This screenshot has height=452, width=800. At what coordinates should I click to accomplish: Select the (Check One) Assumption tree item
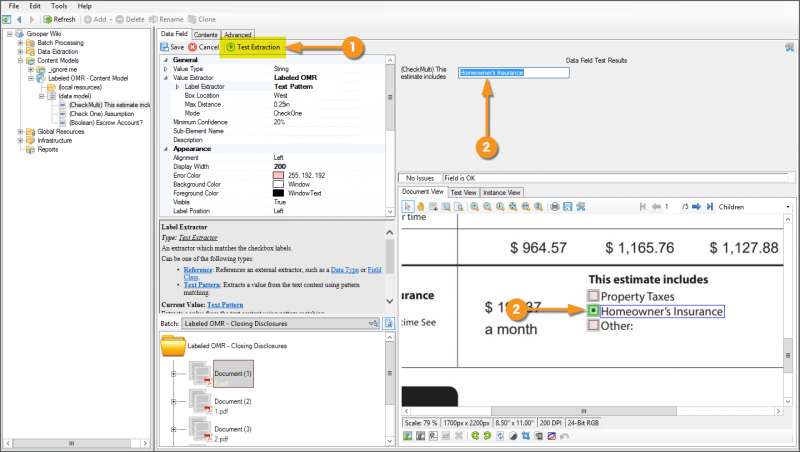pyautogui.click(x=102, y=114)
